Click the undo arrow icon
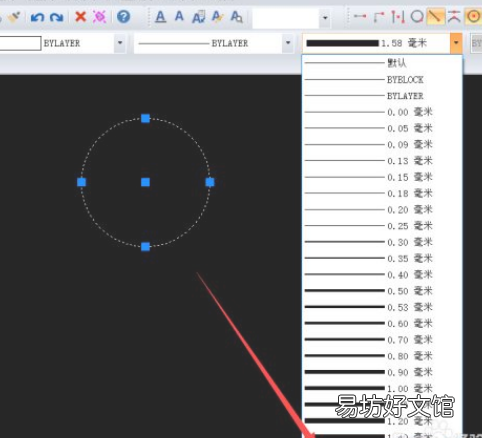 [x=37, y=17]
